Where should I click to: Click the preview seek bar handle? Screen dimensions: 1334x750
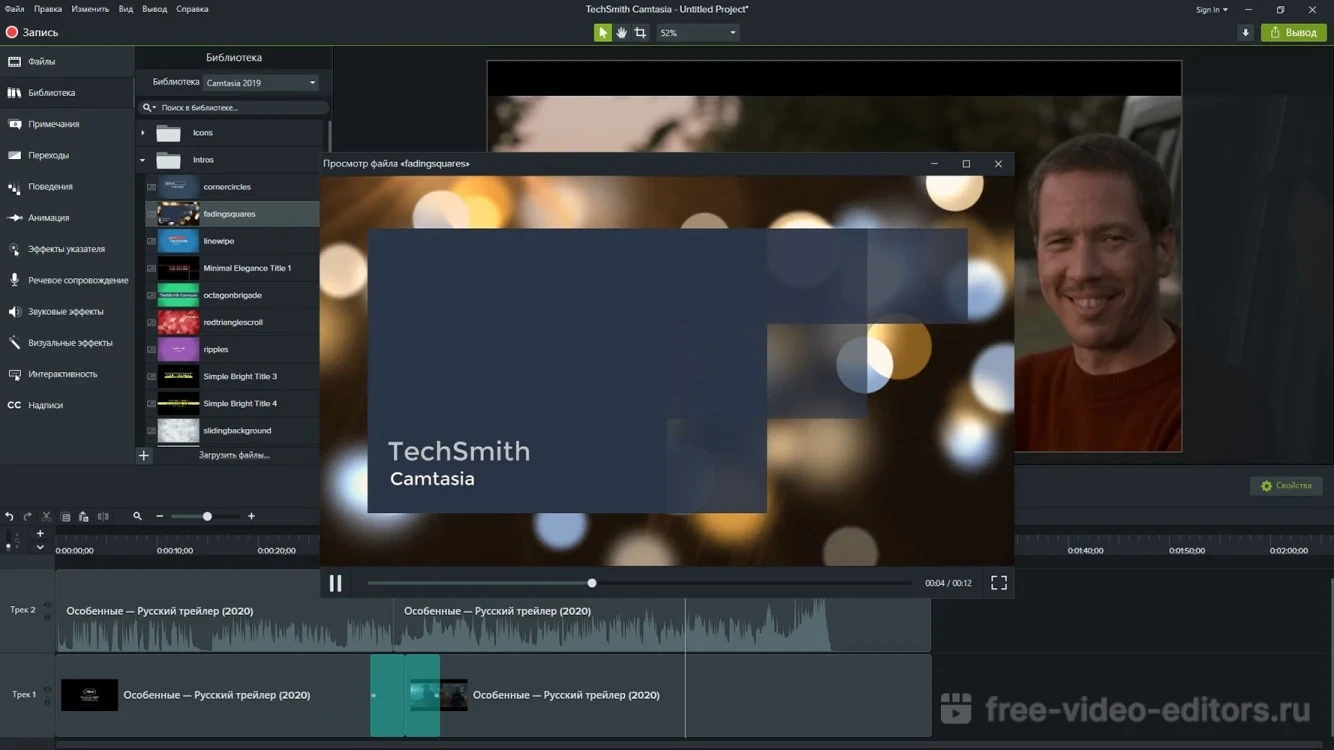tap(592, 583)
